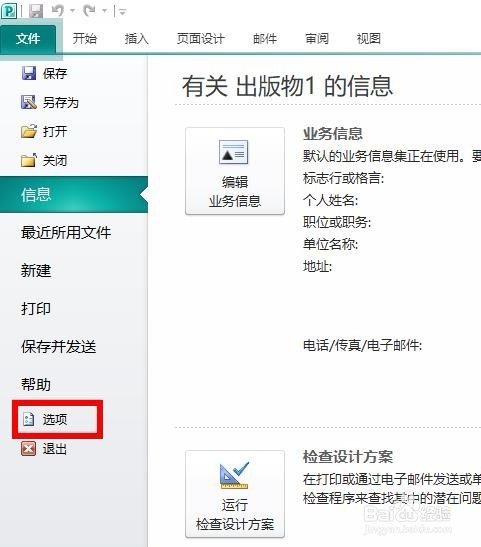Click the 地址: label
This screenshot has width=481, height=547.
(317, 266)
